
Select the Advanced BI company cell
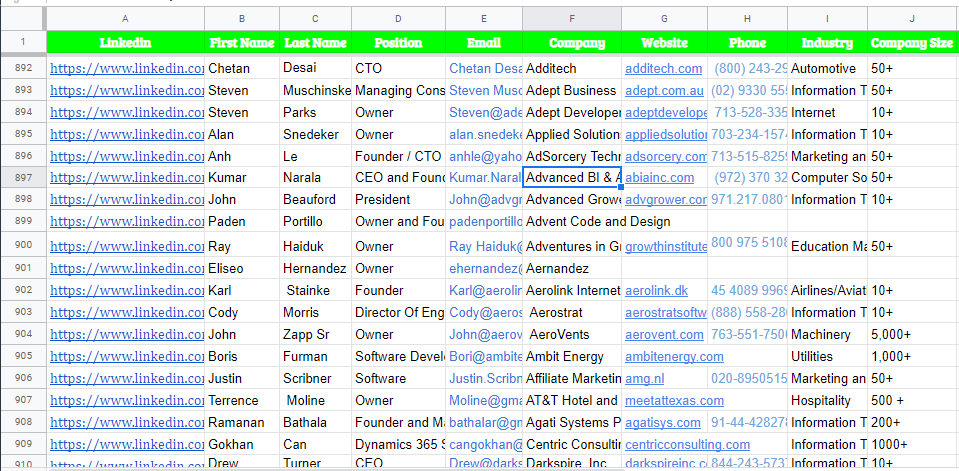[x=572, y=177]
